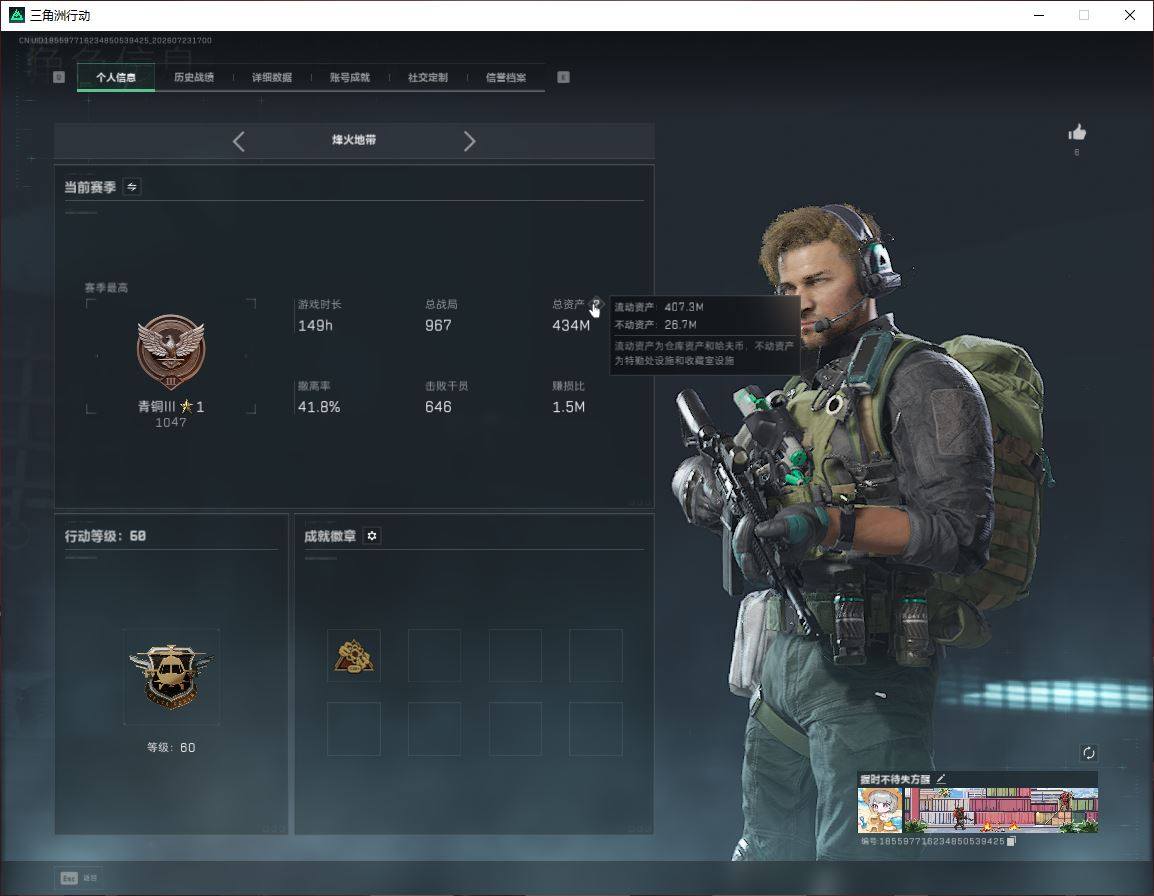Image resolution: width=1154 pixels, height=896 pixels.
Task: Click the 1.5M profit ratio value
Action: point(568,407)
